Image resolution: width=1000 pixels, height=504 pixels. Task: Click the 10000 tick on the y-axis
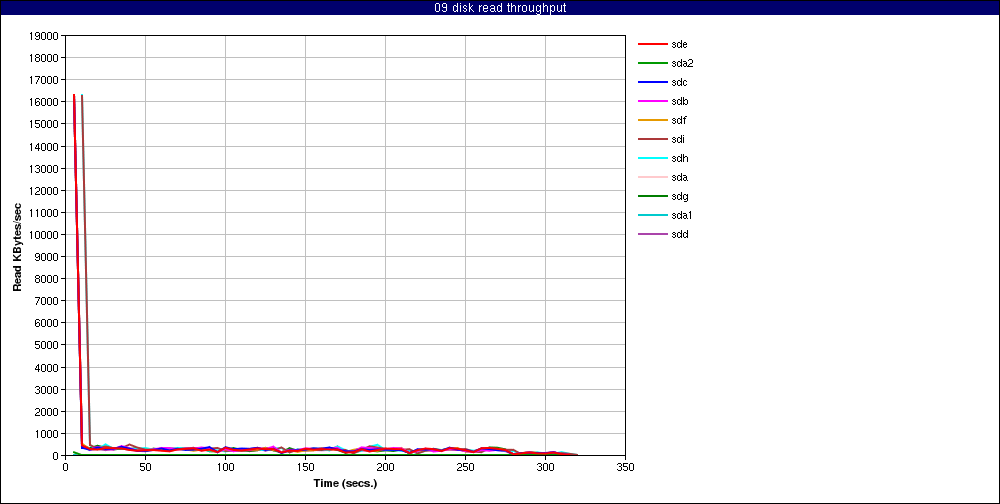44,235
